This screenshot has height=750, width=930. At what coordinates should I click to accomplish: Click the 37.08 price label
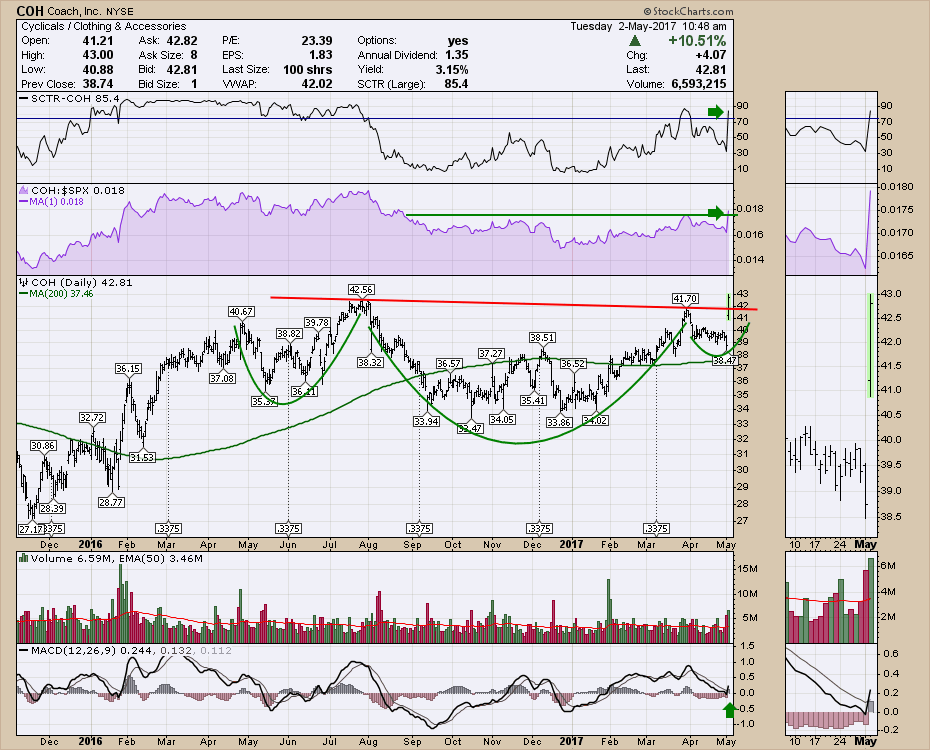point(222,378)
